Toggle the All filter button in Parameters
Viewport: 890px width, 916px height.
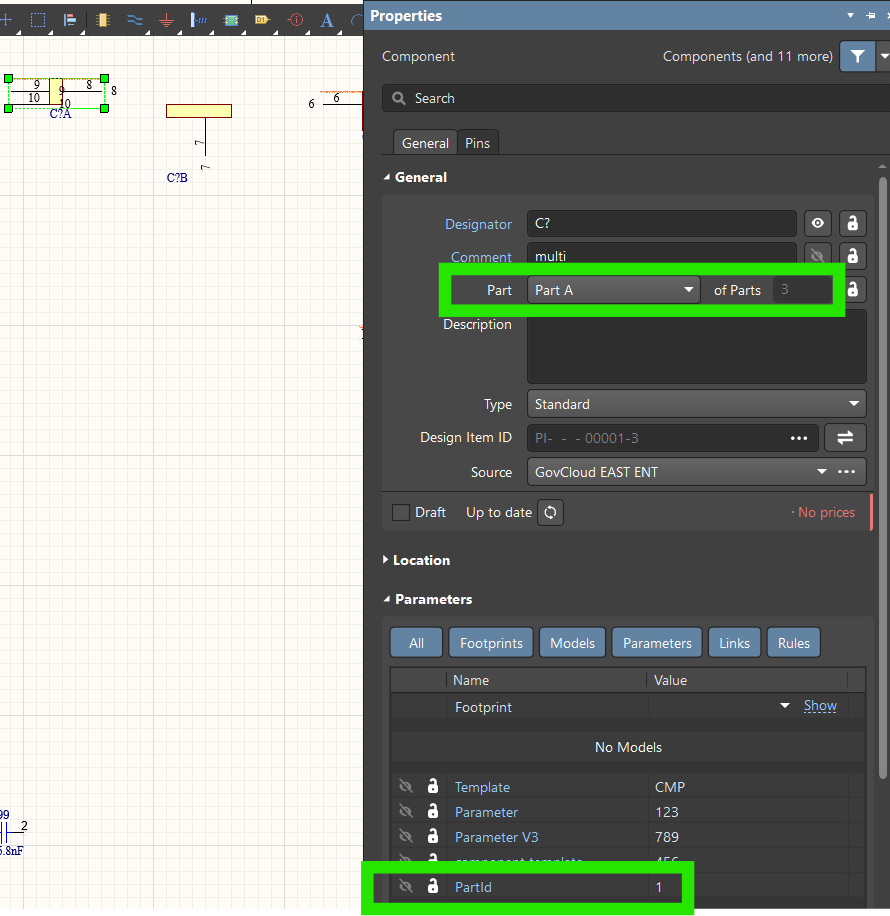pyautogui.click(x=416, y=643)
